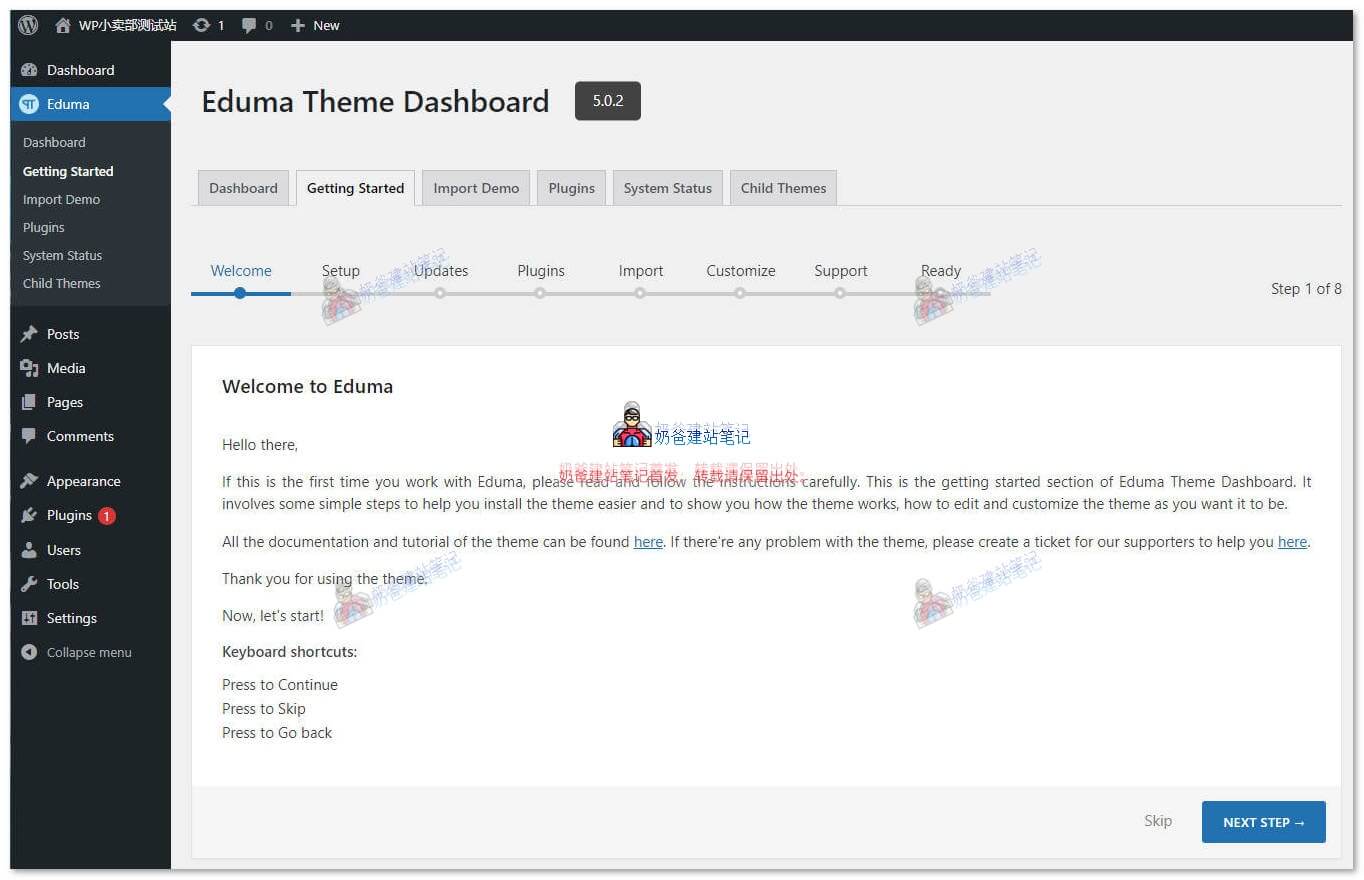1364x880 pixels.
Task: Click the Appearance paintbrush icon
Action: (x=29, y=481)
